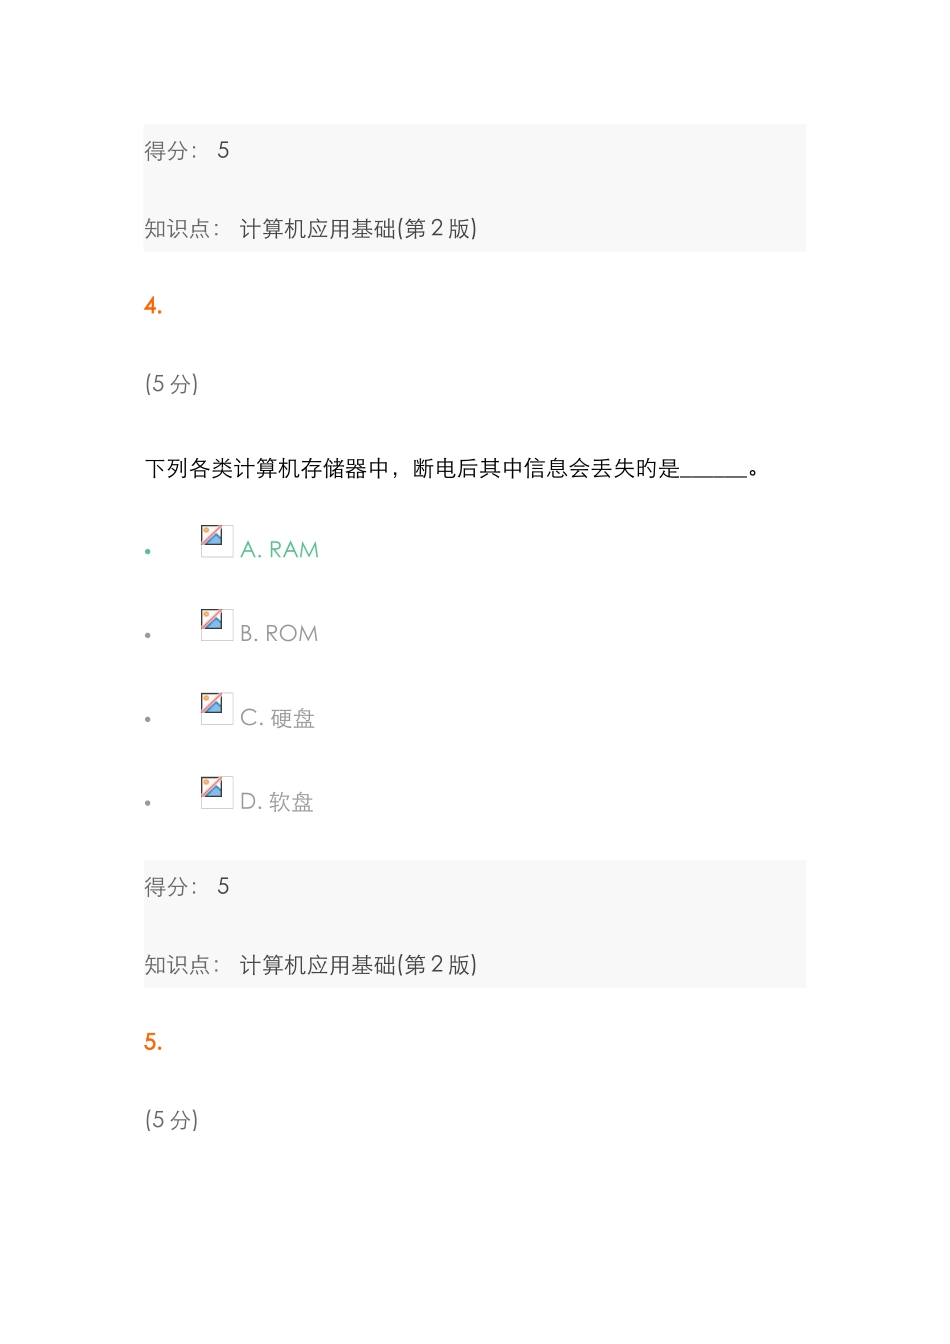The width and height of the screenshot is (950, 1344).
Task: Select the image icon next to C. 硬盘
Action: point(217,709)
